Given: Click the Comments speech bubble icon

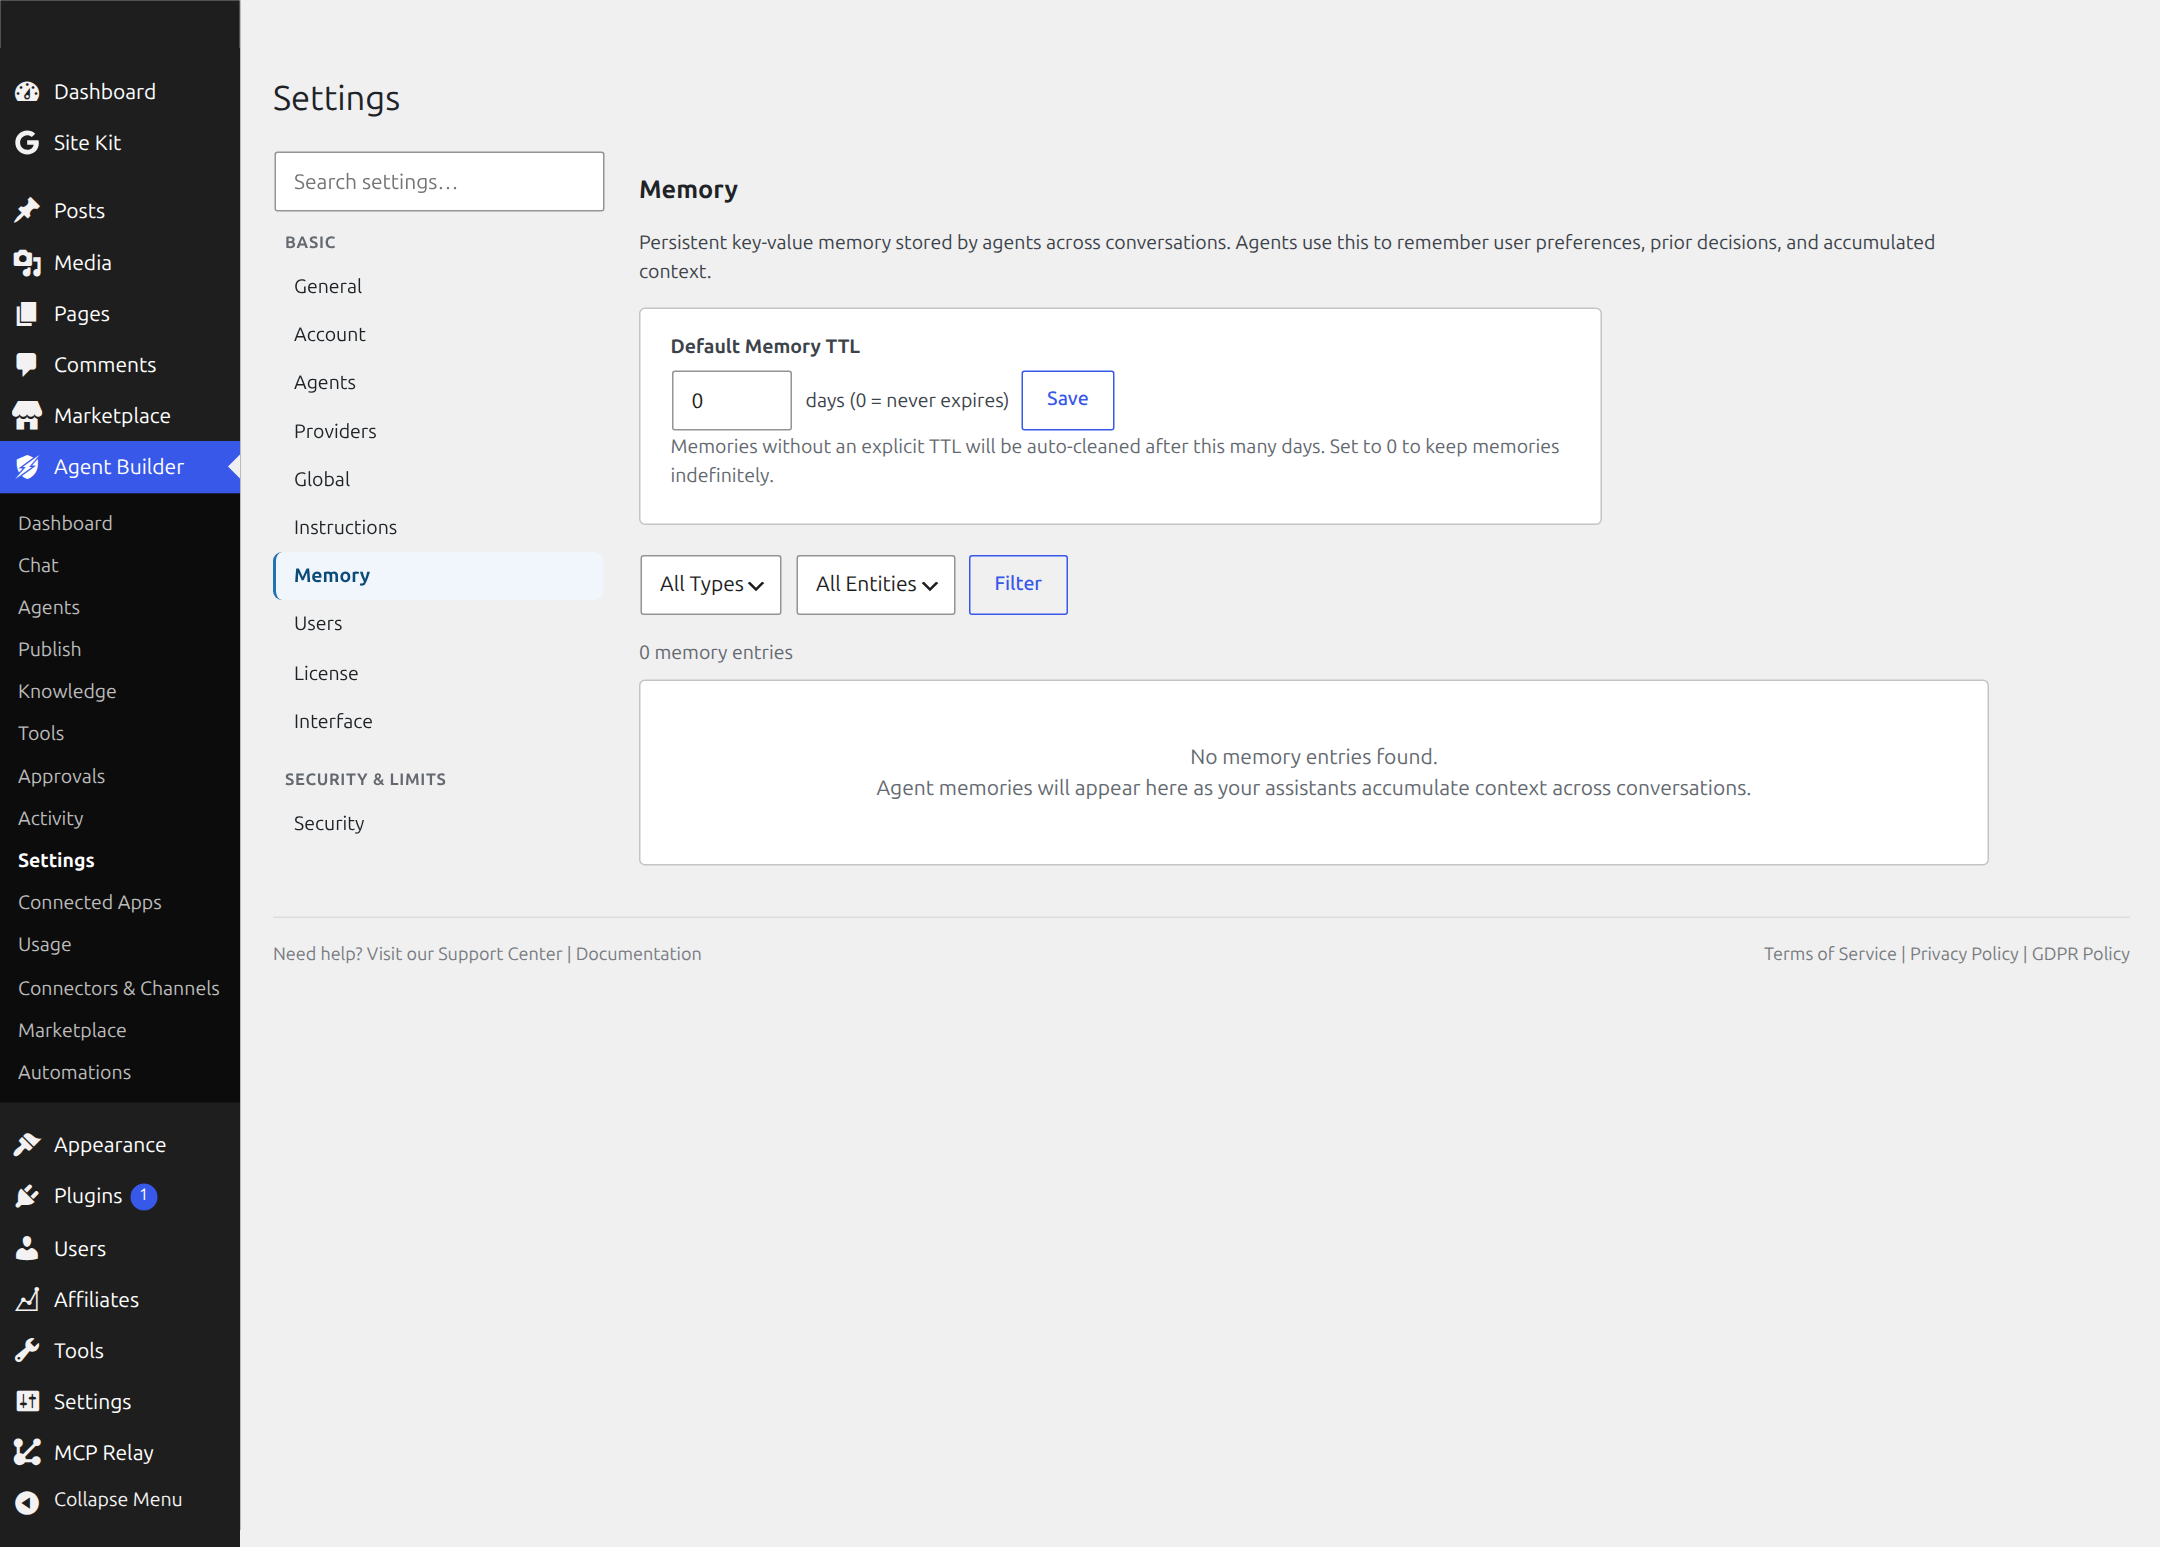Looking at the screenshot, I should click(27, 365).
